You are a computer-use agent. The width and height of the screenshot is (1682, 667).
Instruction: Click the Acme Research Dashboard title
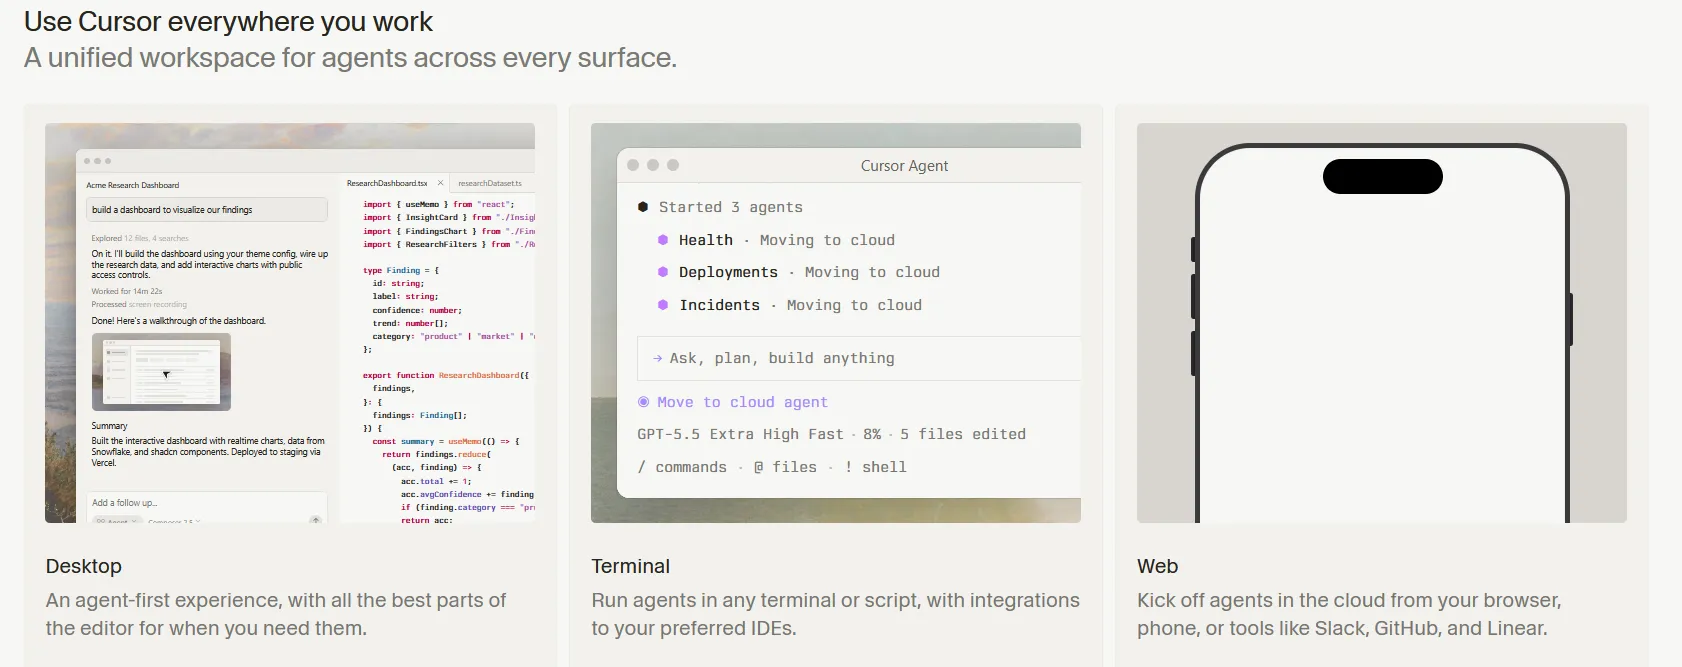133,185
